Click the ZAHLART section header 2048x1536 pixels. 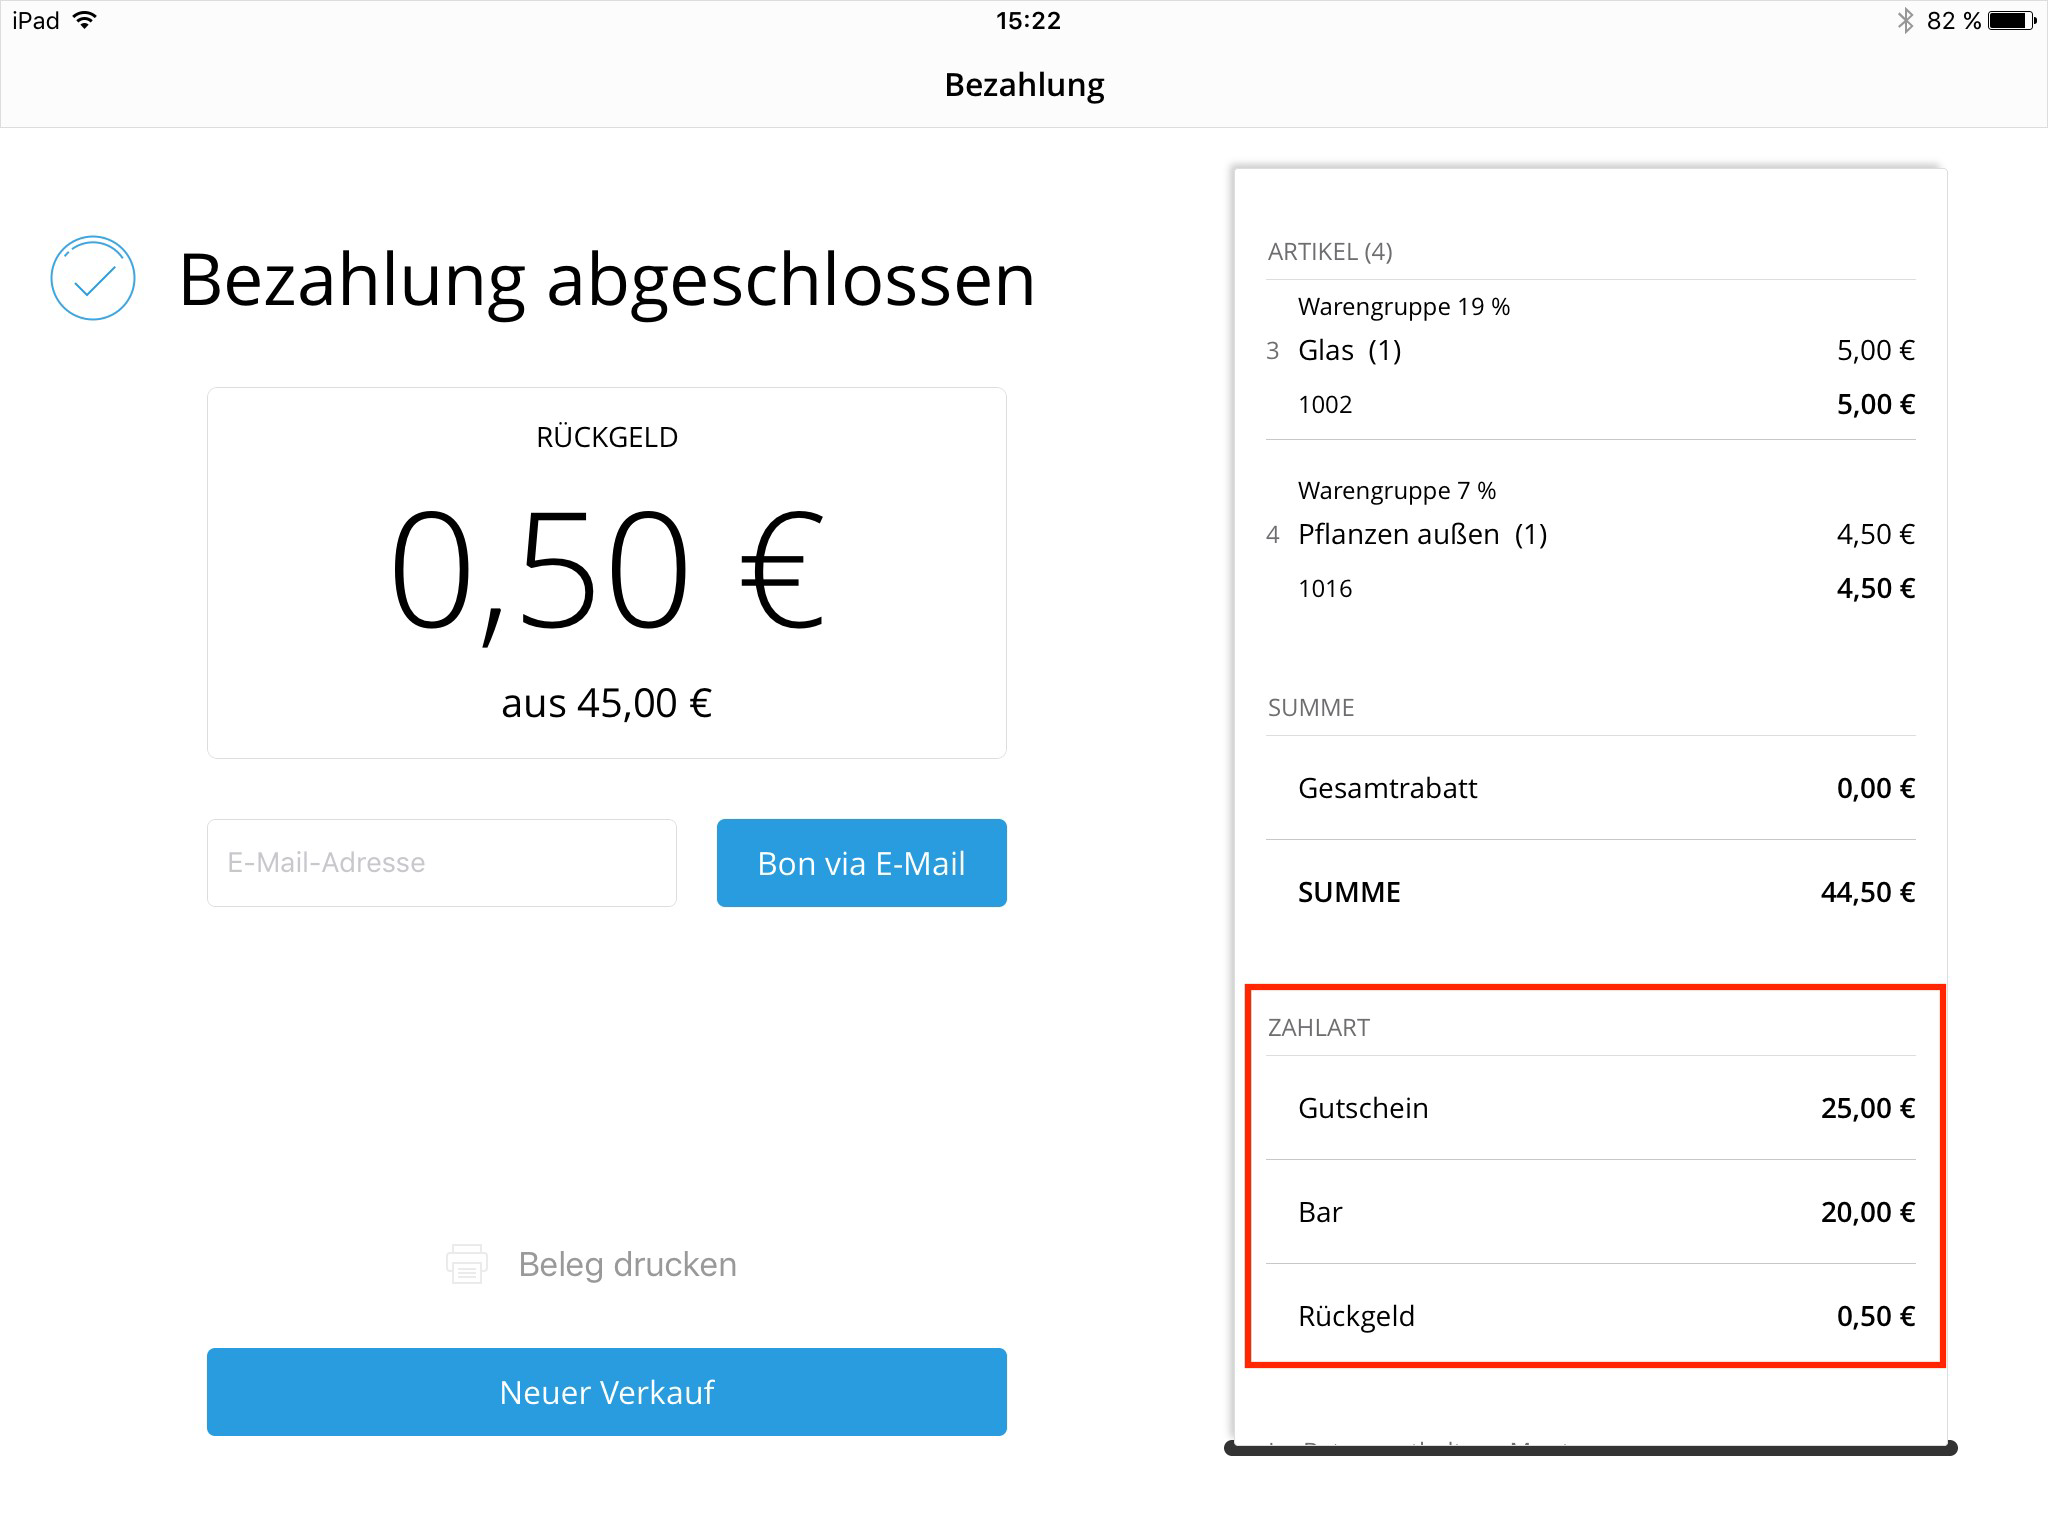[x=1318, y=1028]
